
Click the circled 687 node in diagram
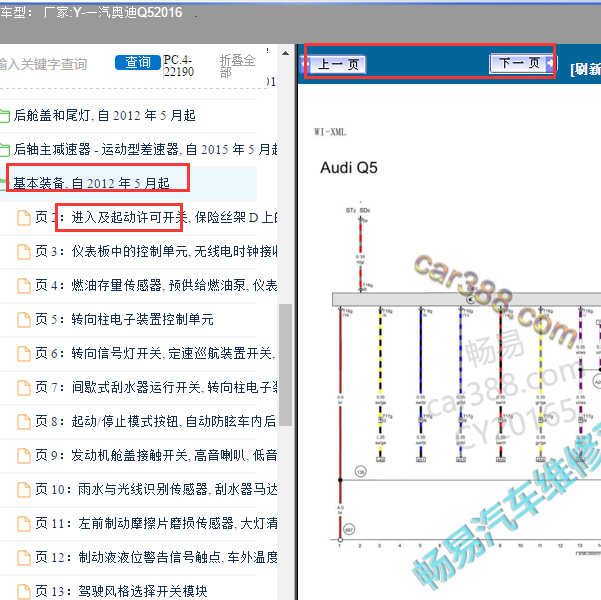[x=349, y=529]
